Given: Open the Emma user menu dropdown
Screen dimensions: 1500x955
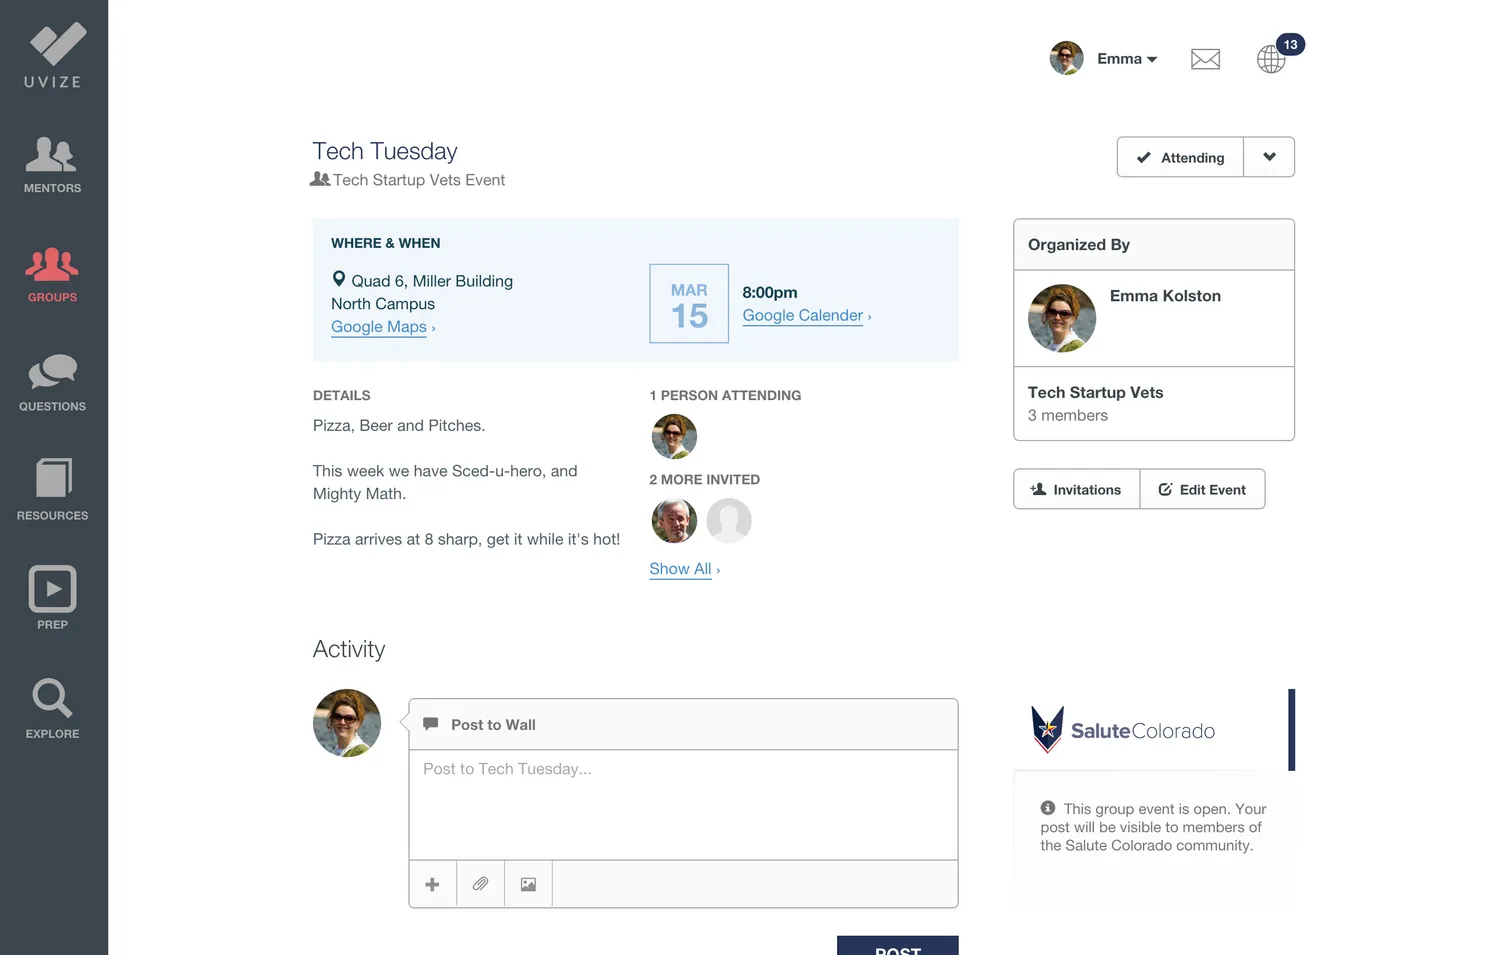Looking at the screenshot, I should (x=1126, y=59).
